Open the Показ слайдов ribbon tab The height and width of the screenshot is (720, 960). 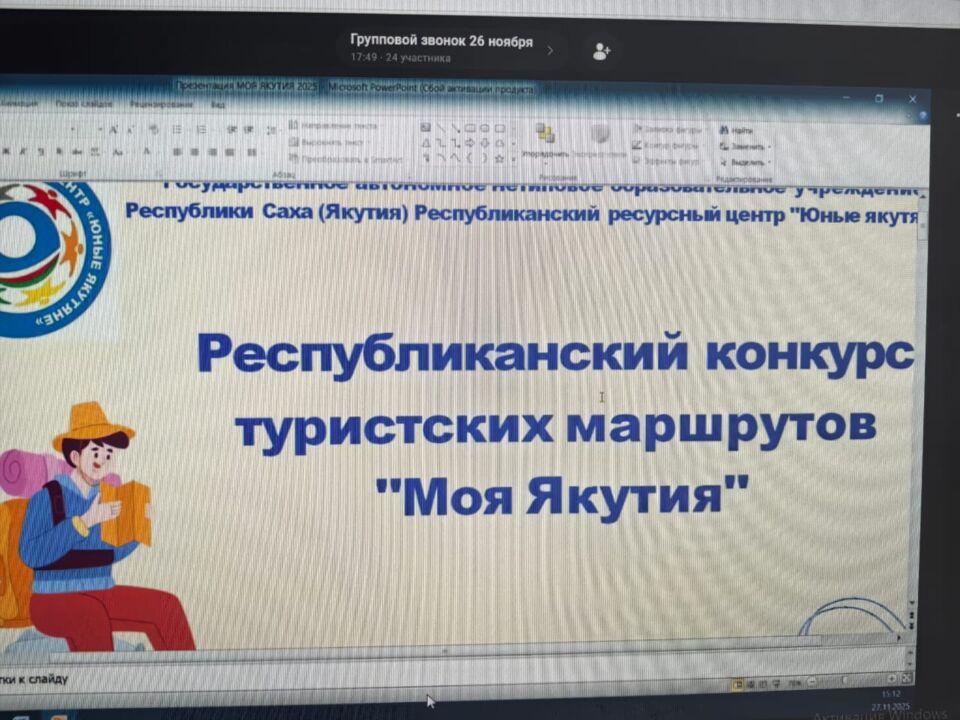tap(84, 103)
